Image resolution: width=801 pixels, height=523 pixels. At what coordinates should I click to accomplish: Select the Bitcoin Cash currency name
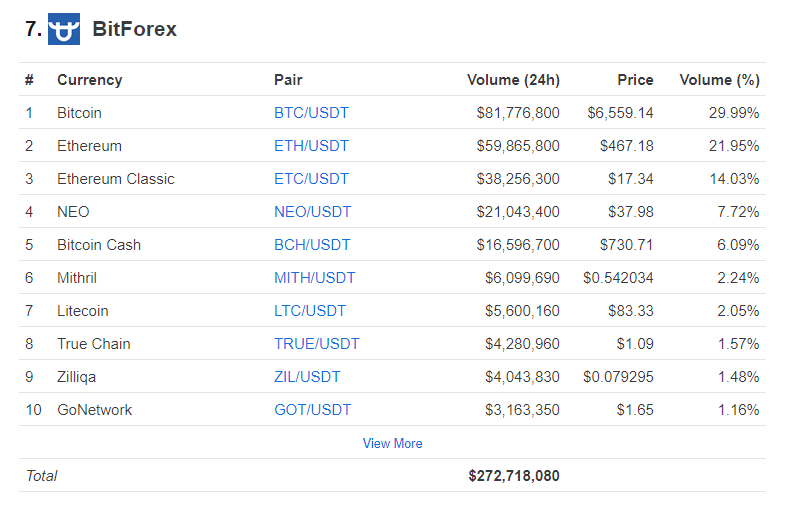pos(99,245)
